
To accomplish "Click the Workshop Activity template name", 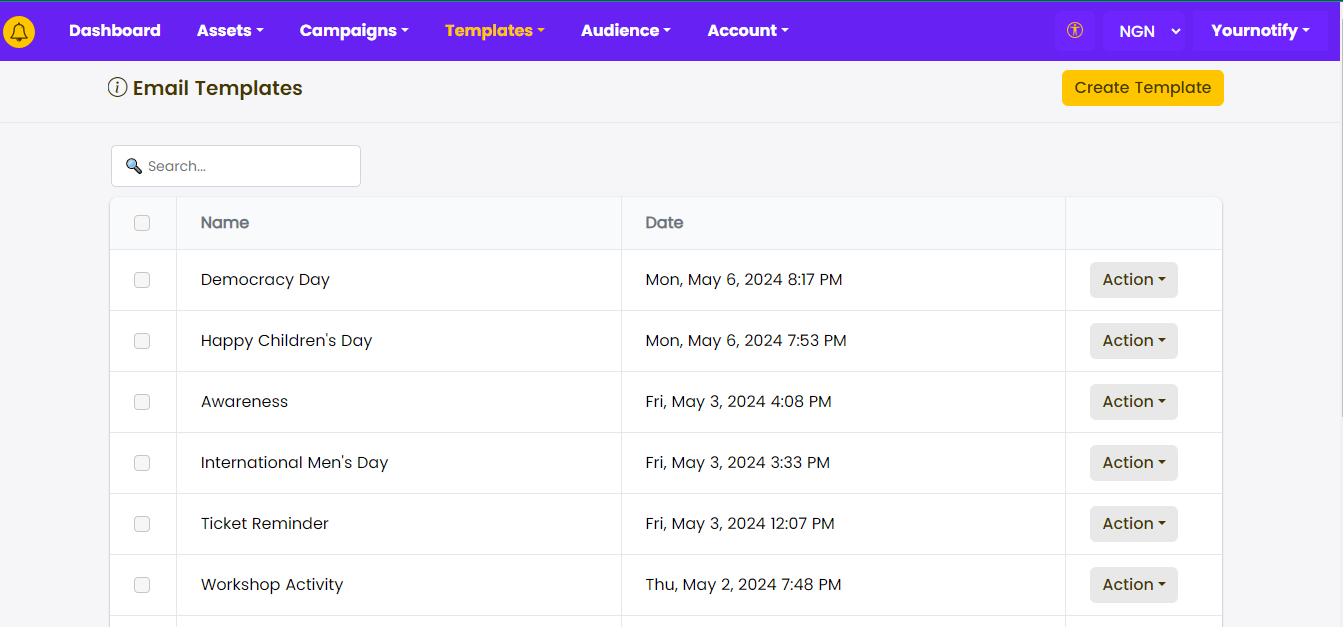I will [272, 585].
